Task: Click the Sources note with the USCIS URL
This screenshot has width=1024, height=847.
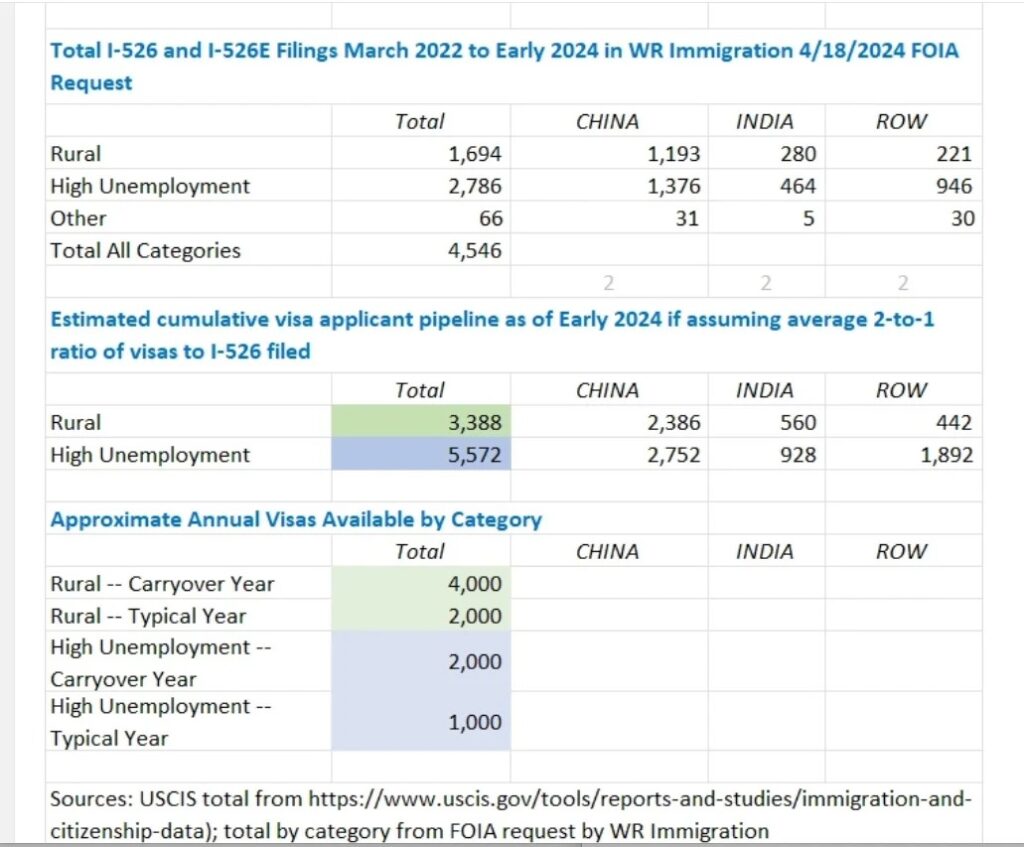Action: [x=511, y=814]
